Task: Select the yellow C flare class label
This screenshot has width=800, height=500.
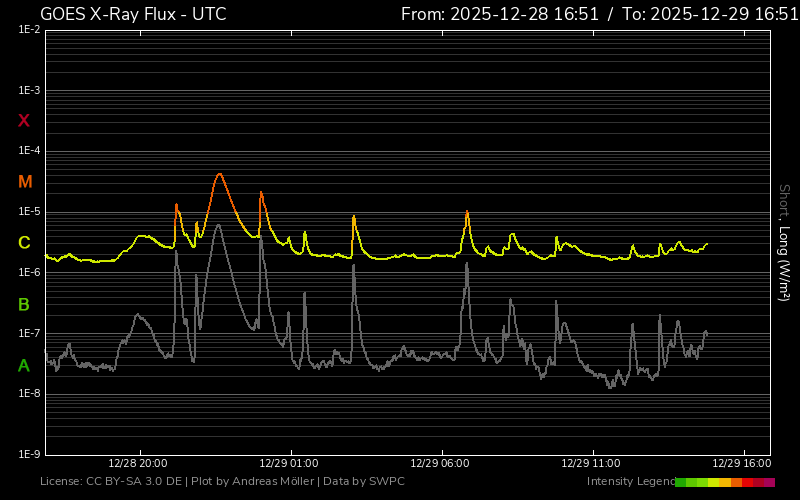Action: tap(24, 243)
